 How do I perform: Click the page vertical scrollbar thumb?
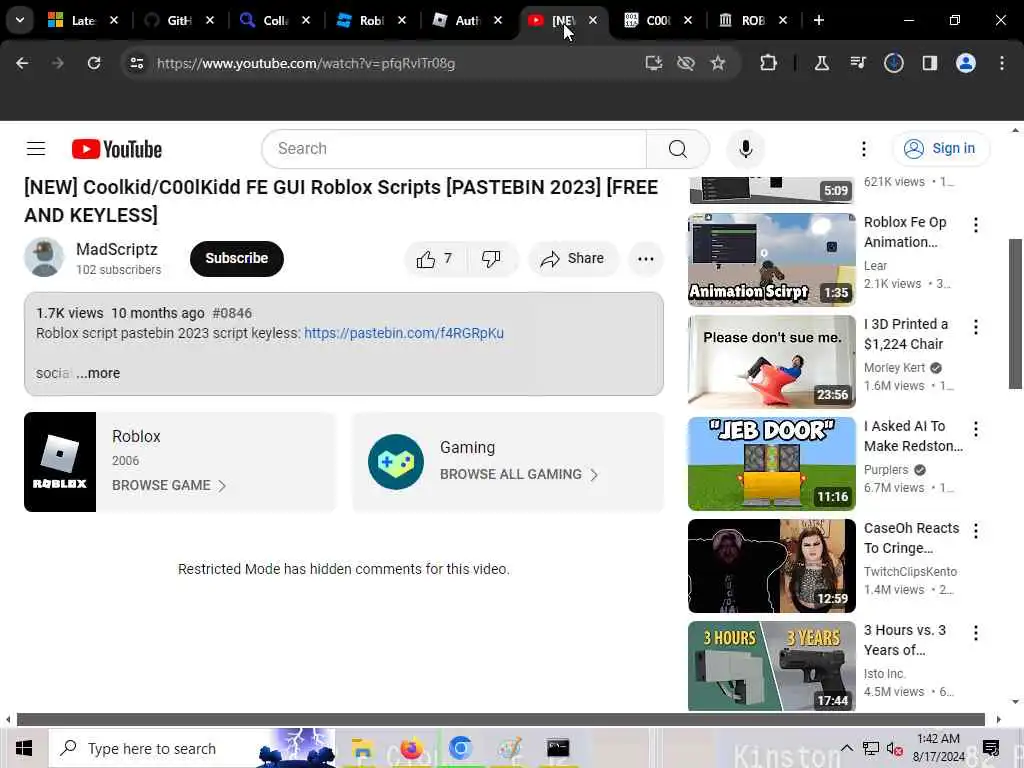(x=1015, y=314)
